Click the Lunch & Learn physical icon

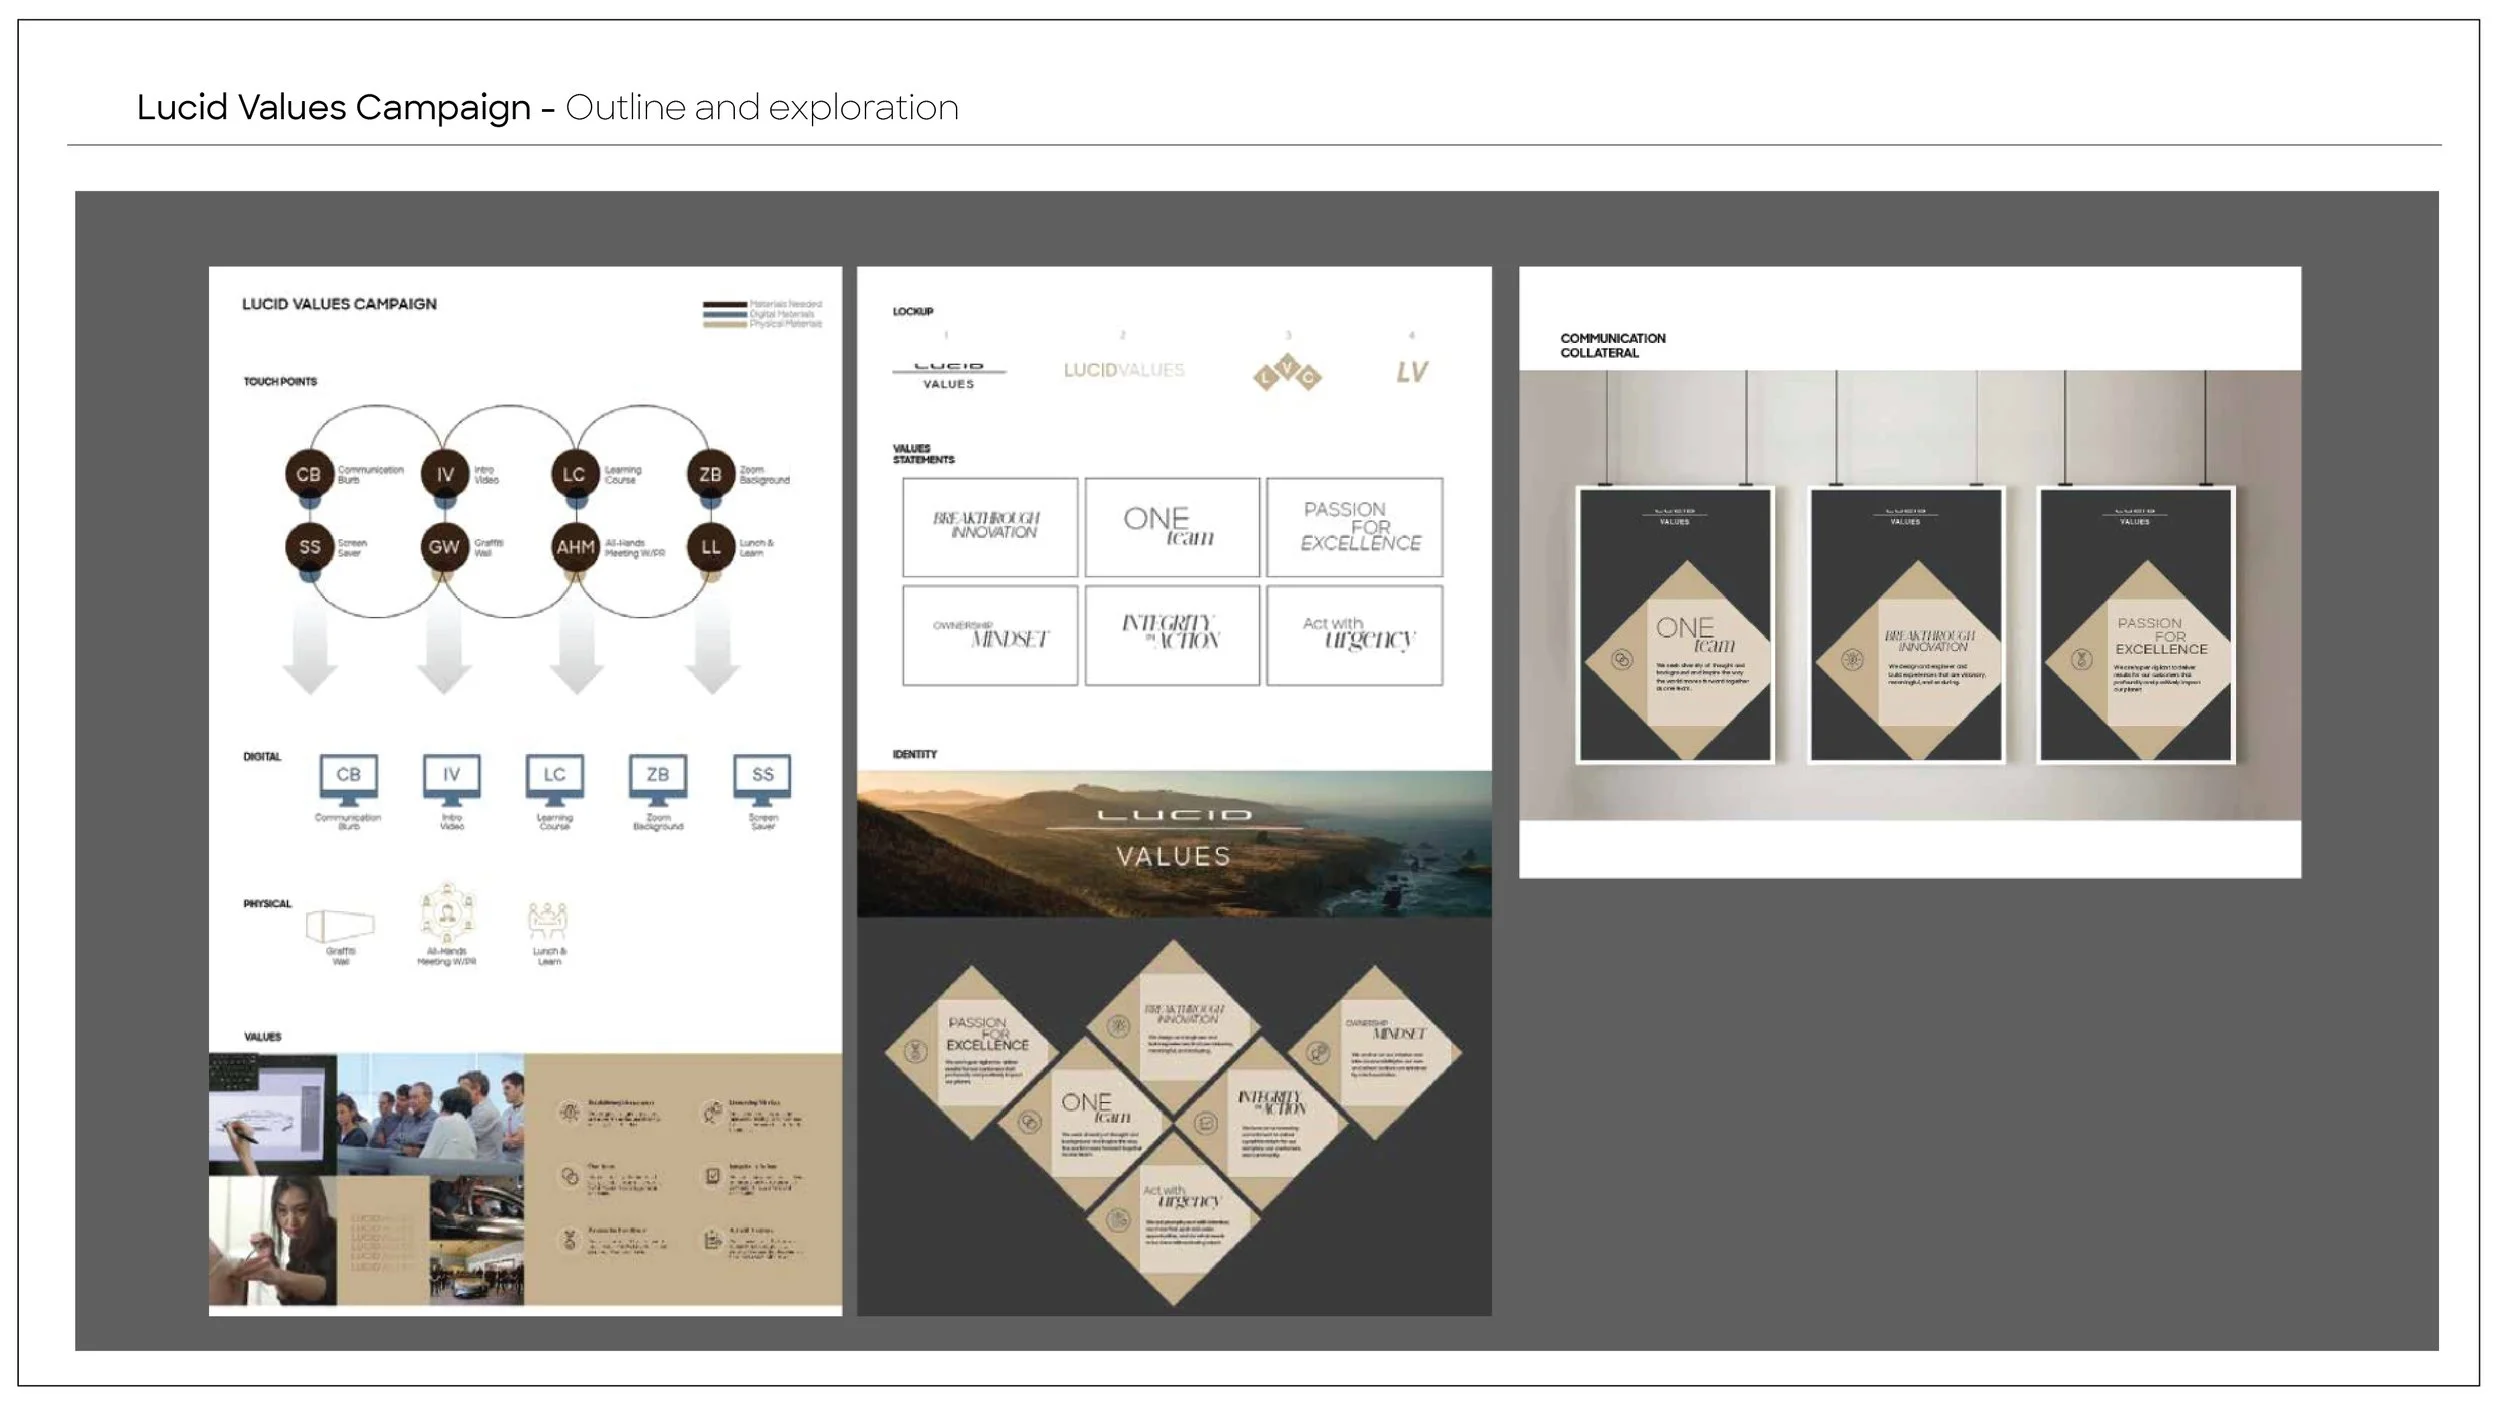click(547, 921)
